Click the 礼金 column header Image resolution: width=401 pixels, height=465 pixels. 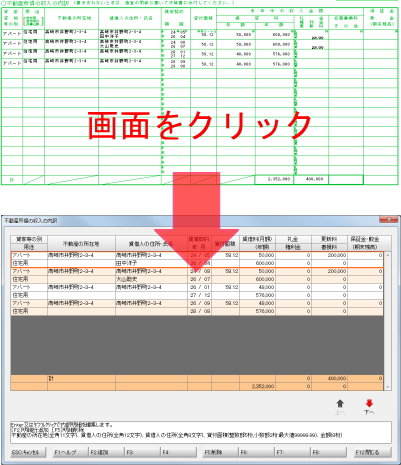(x=293, y=239)
